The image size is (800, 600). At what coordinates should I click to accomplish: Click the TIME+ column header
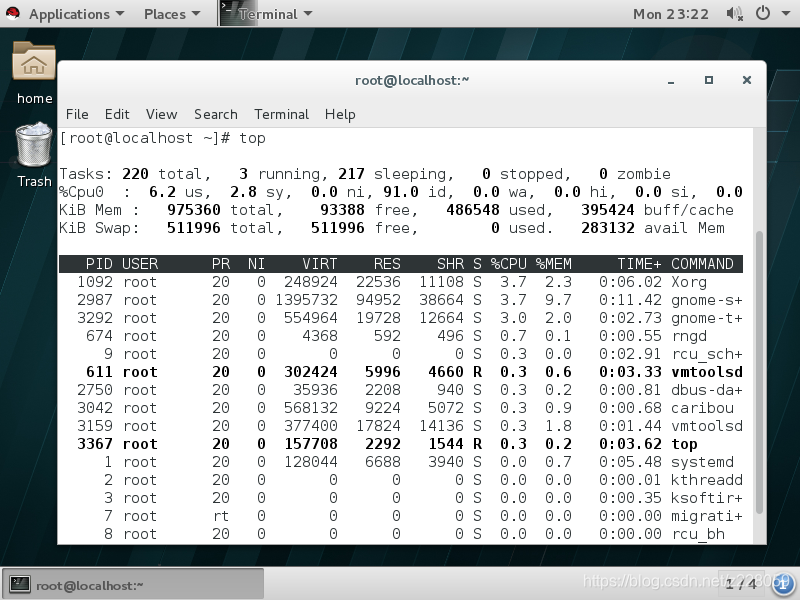[x=639, y=264]
